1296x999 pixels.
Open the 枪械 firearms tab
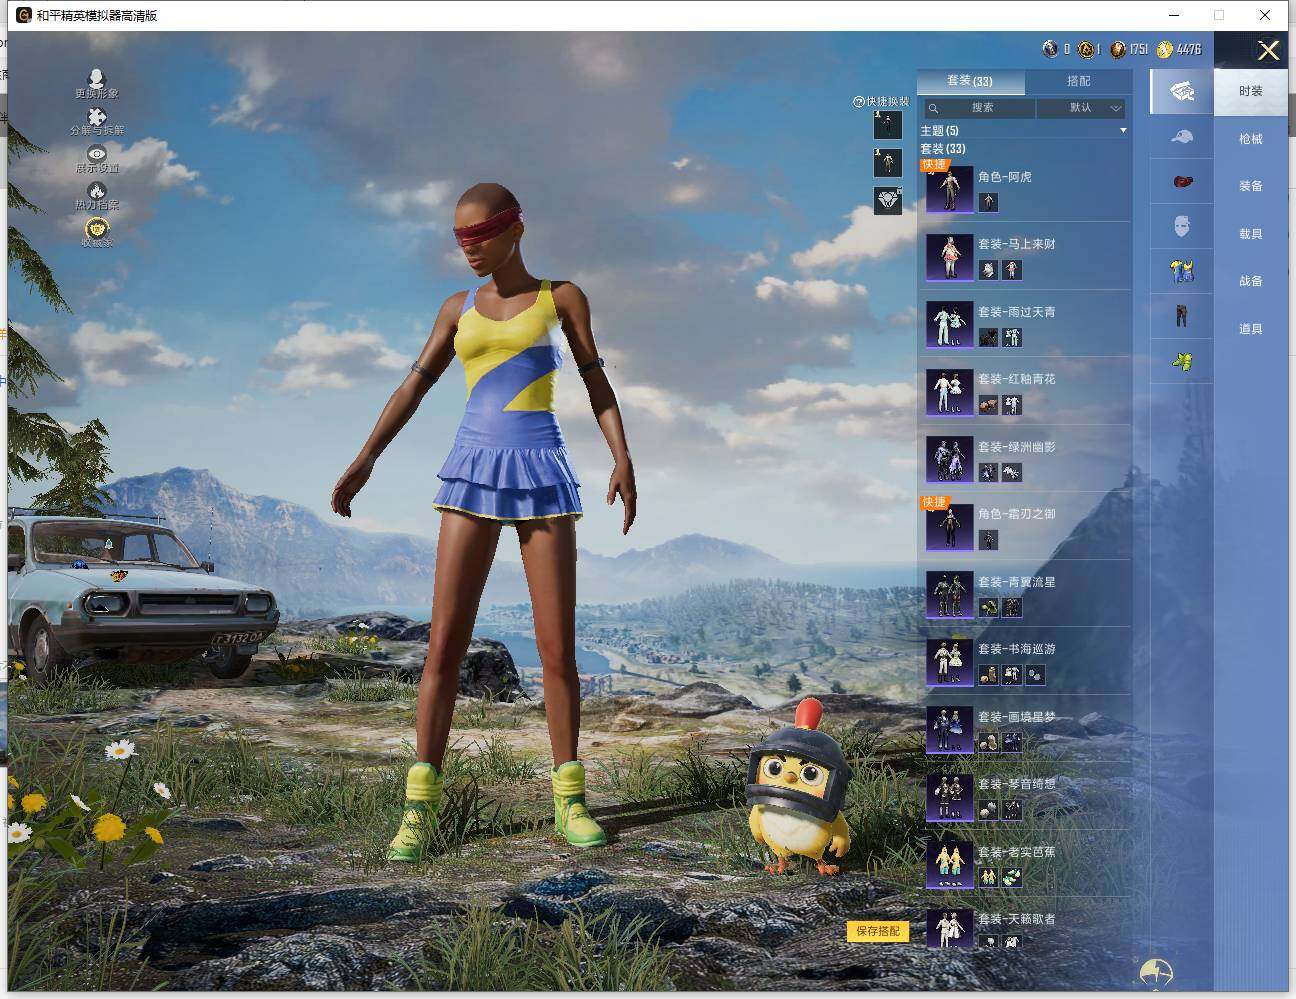click(x=1250, y=139)
